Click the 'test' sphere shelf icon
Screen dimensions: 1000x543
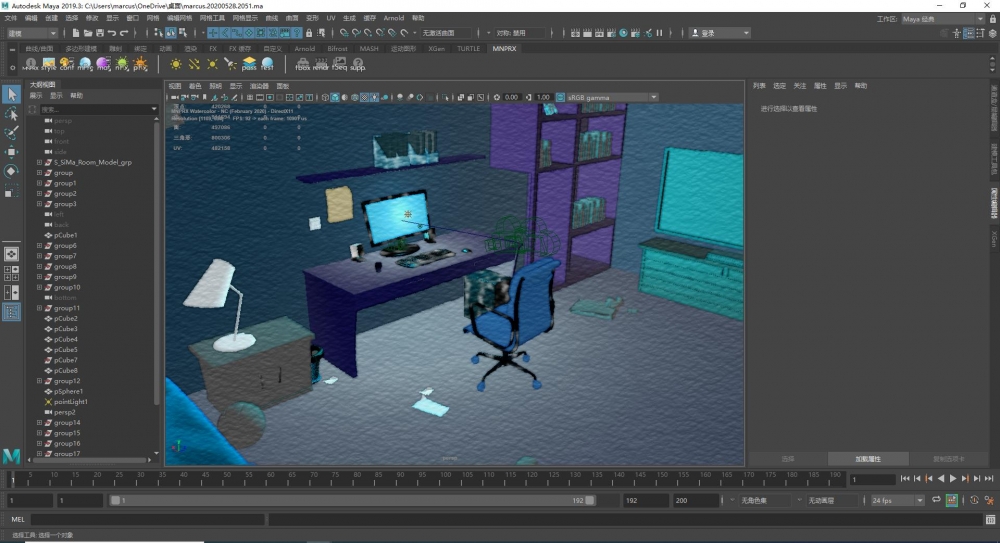pyautogui.click(x=267, y=64)
